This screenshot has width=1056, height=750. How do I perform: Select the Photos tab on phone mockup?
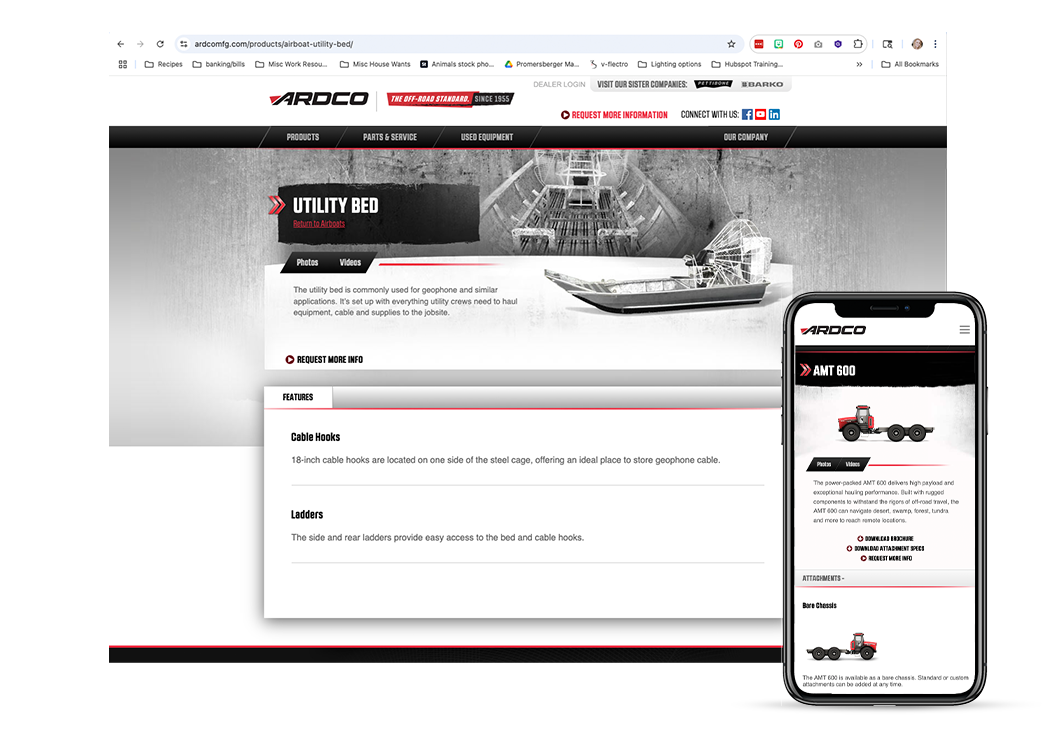coord(824,465)
